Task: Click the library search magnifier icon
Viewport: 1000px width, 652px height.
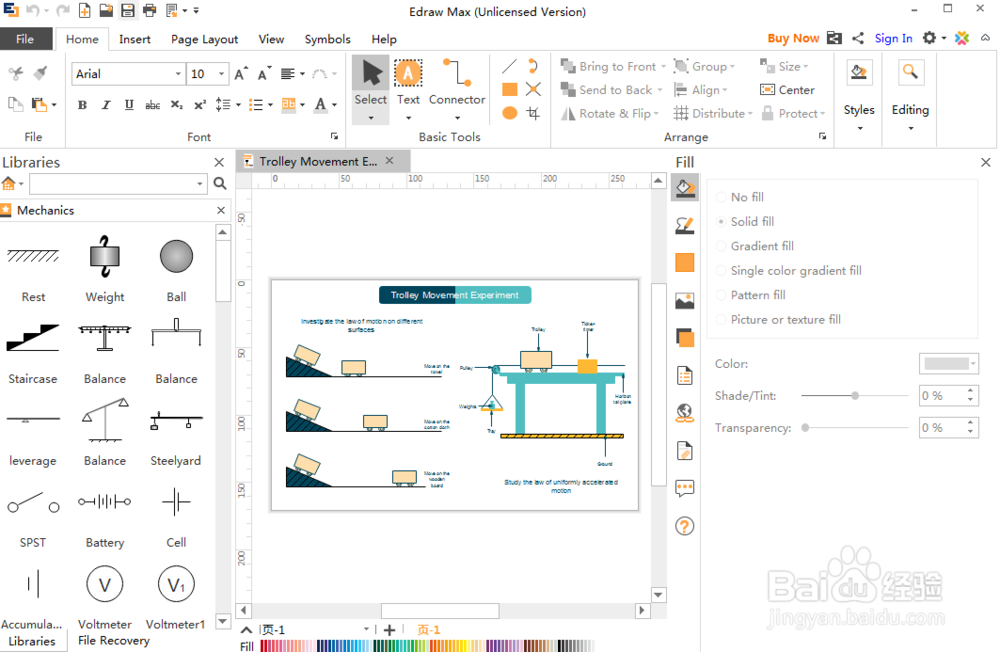Action: [x=220, y=184]
